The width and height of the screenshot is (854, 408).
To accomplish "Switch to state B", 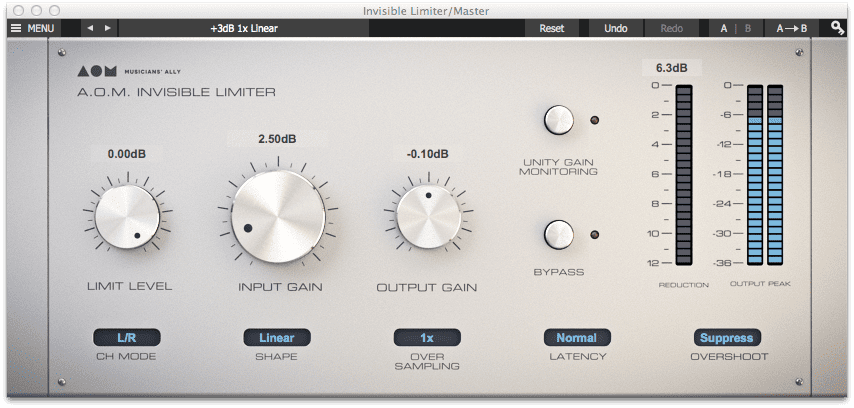I will [x=748, y=28].
